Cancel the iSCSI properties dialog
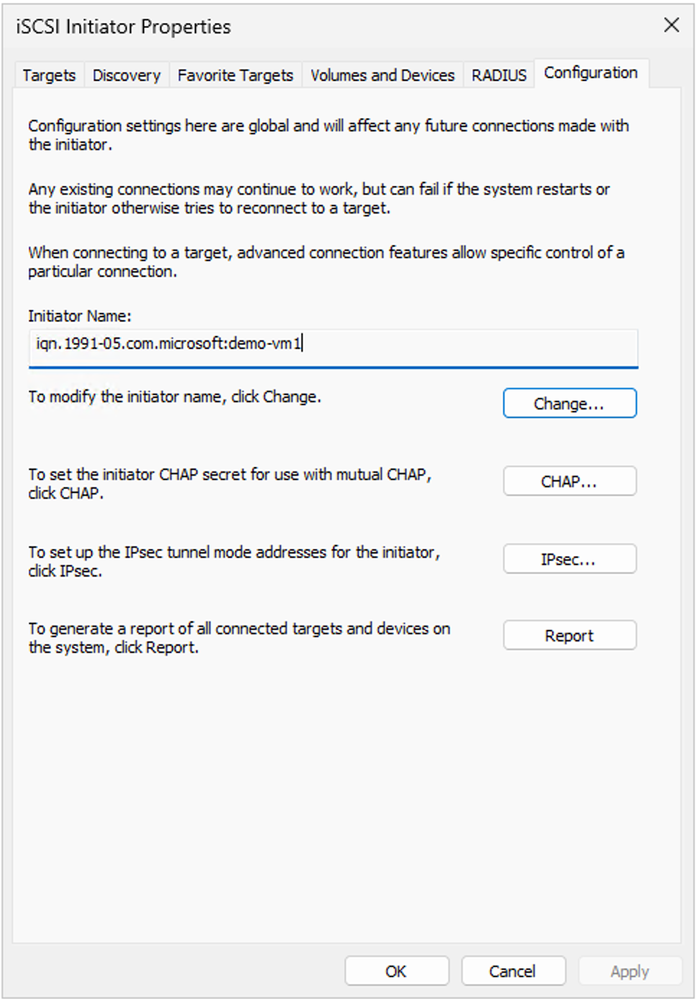 pos(513,971)
